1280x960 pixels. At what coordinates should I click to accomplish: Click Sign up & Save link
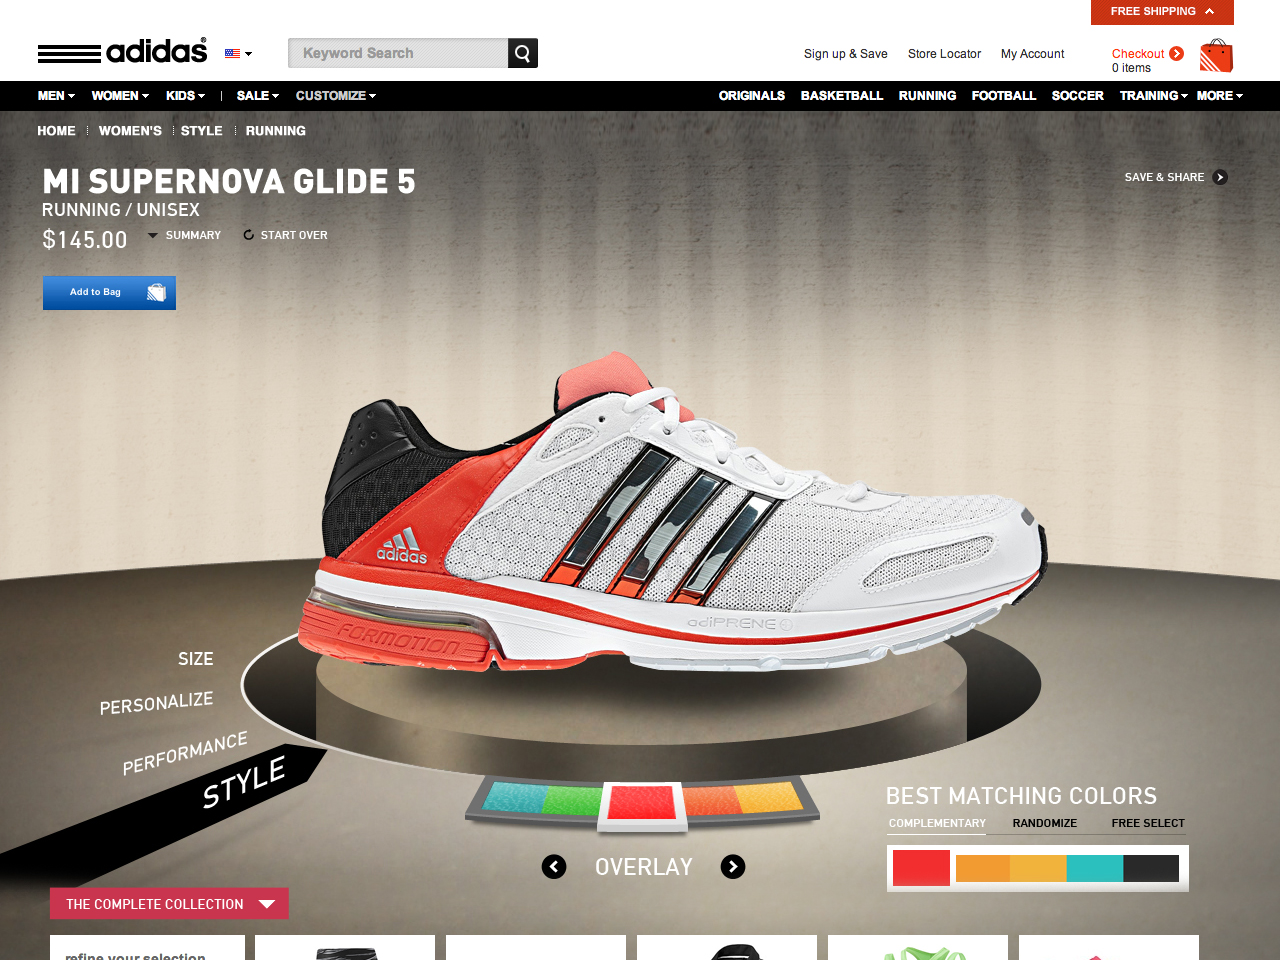click(x=846, y=54)
